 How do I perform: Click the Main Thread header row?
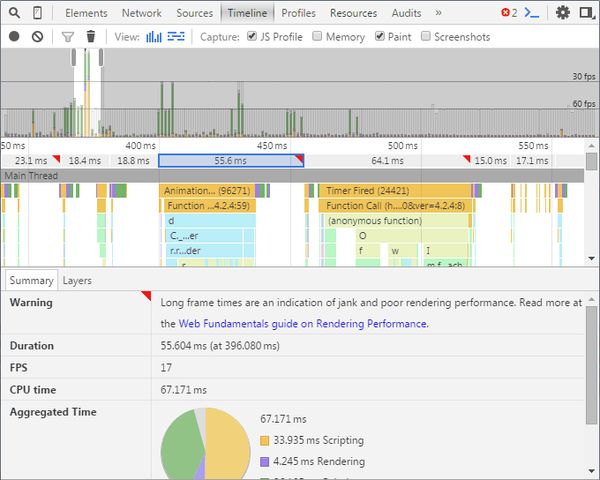tap(292, 176)
